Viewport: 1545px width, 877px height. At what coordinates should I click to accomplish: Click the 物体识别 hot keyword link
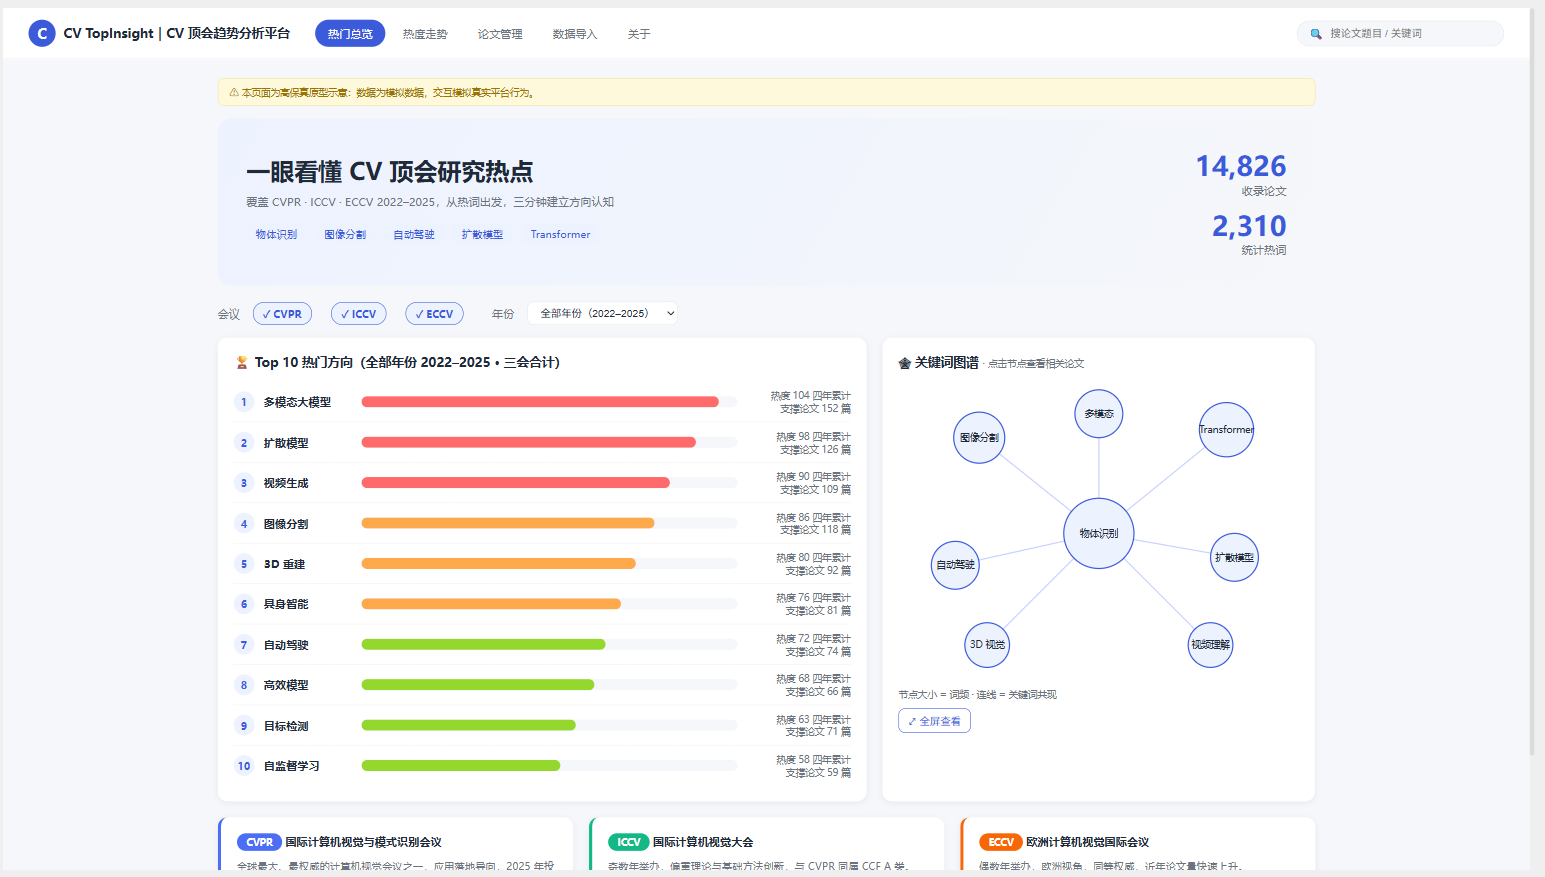pyautogui.click(x=276, y=235)
